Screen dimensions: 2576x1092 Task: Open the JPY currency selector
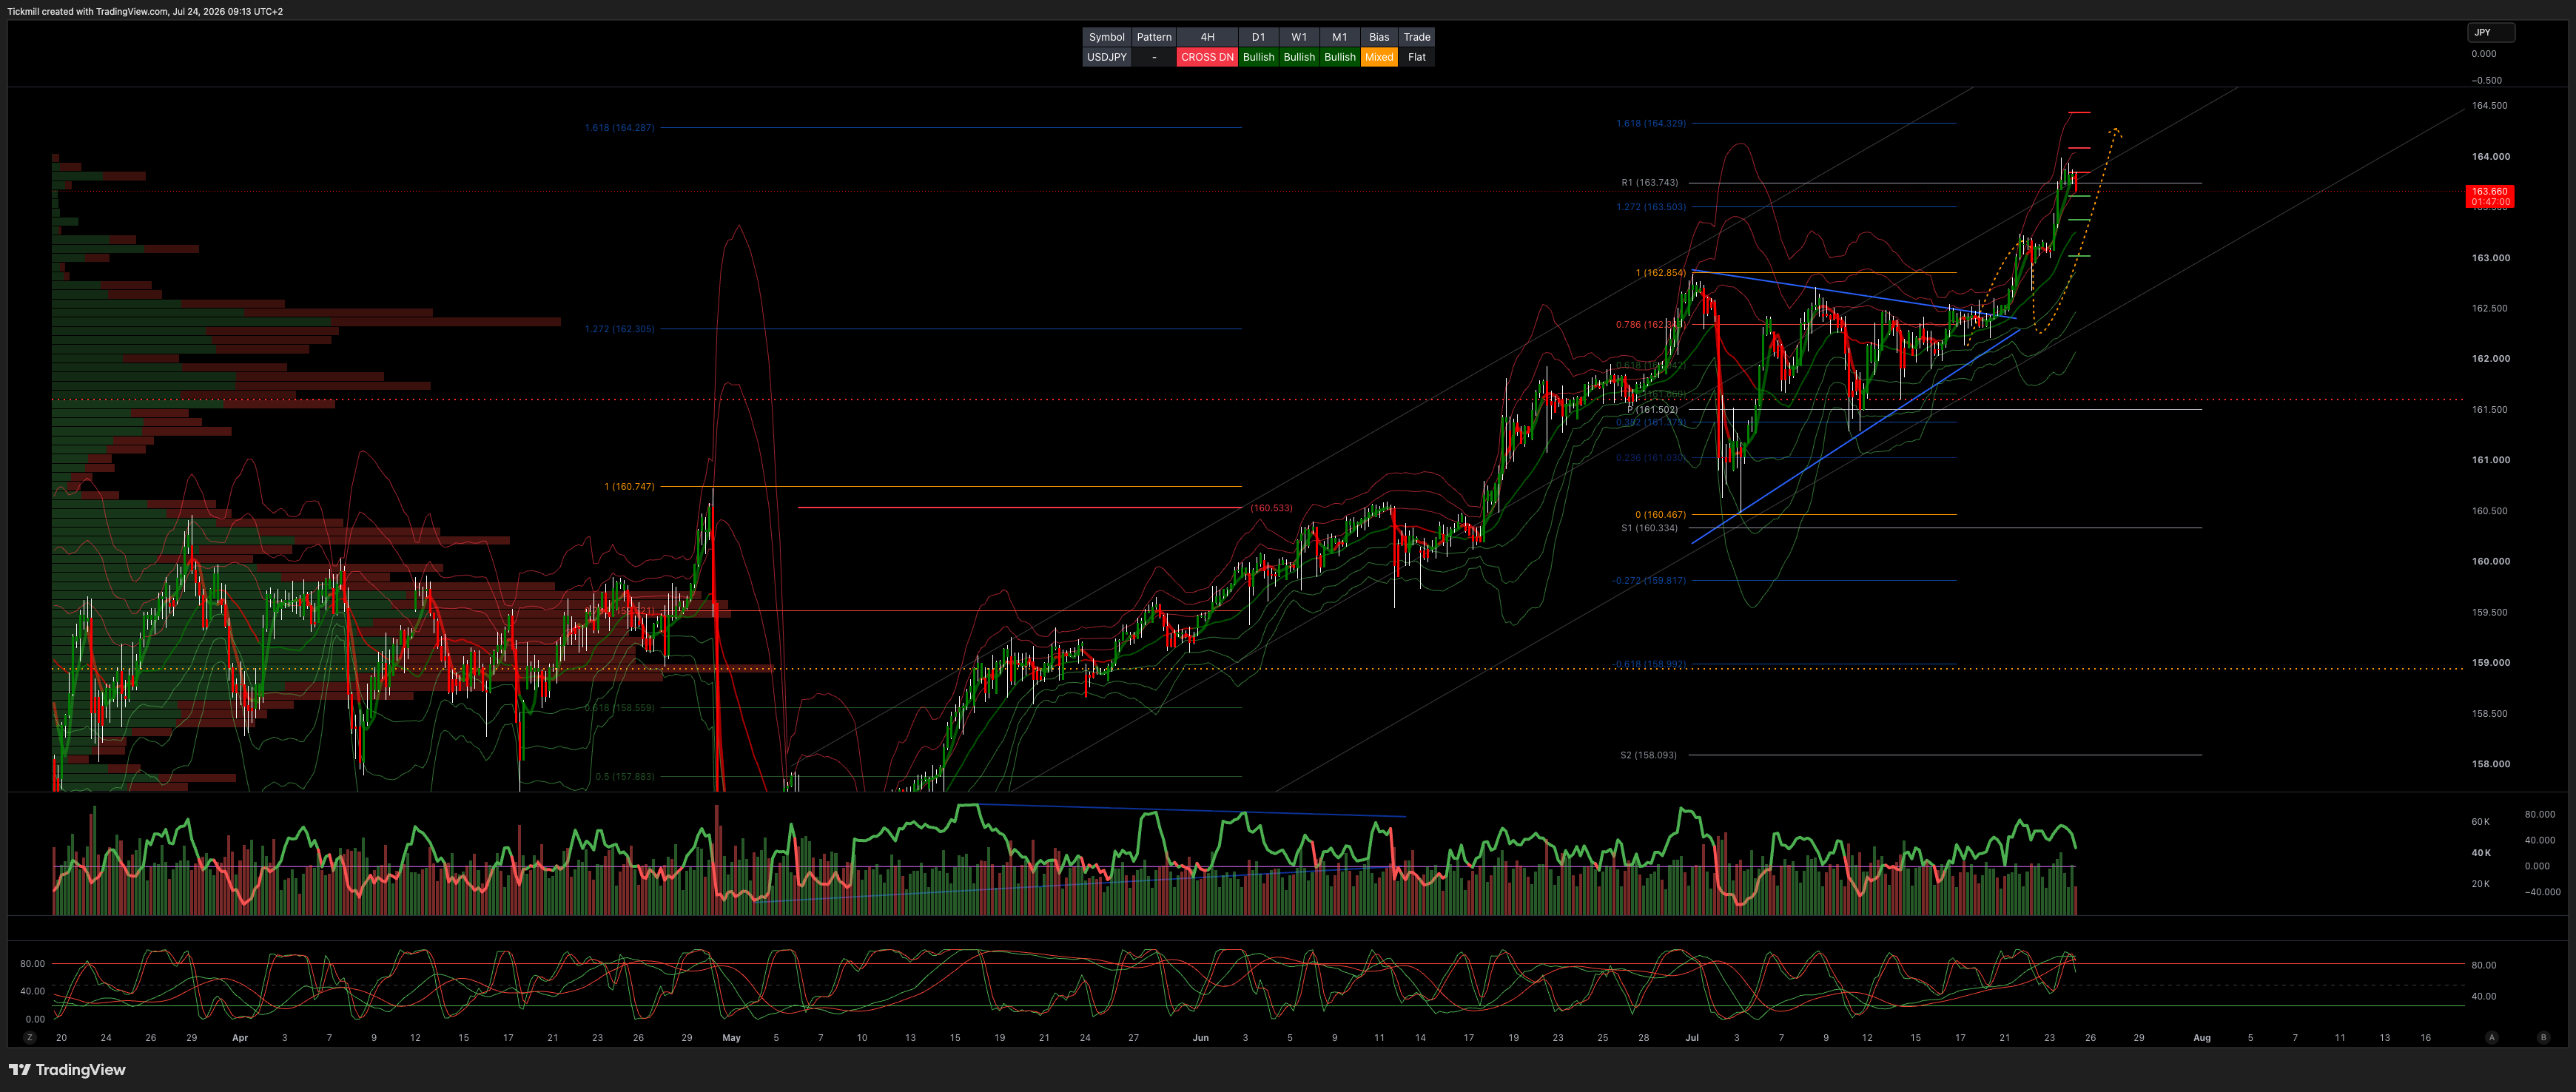click(2490, 32)
